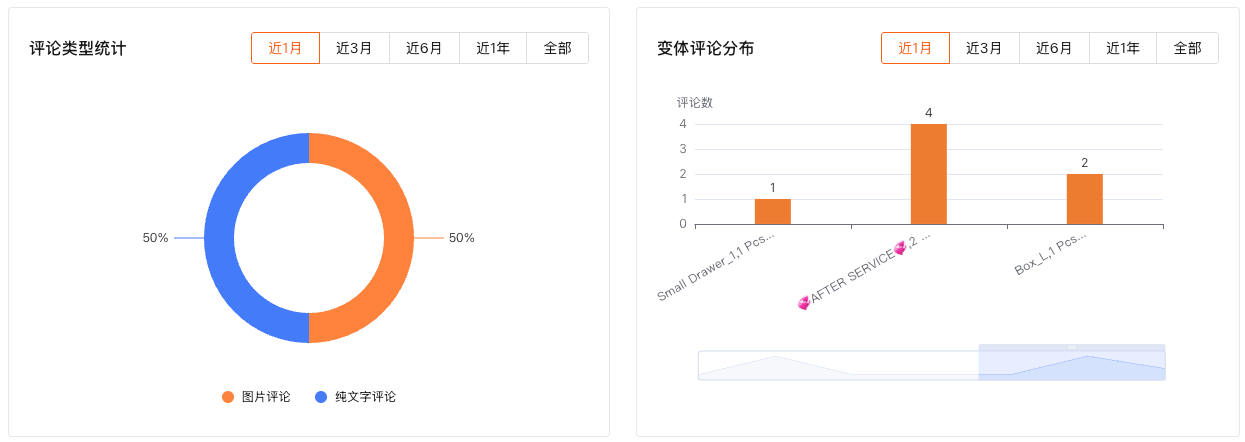Select 近1年 in 评论类型统计 panel
Image resolution: width=1245 pixels, height=442 pixels.
[493, 48]
